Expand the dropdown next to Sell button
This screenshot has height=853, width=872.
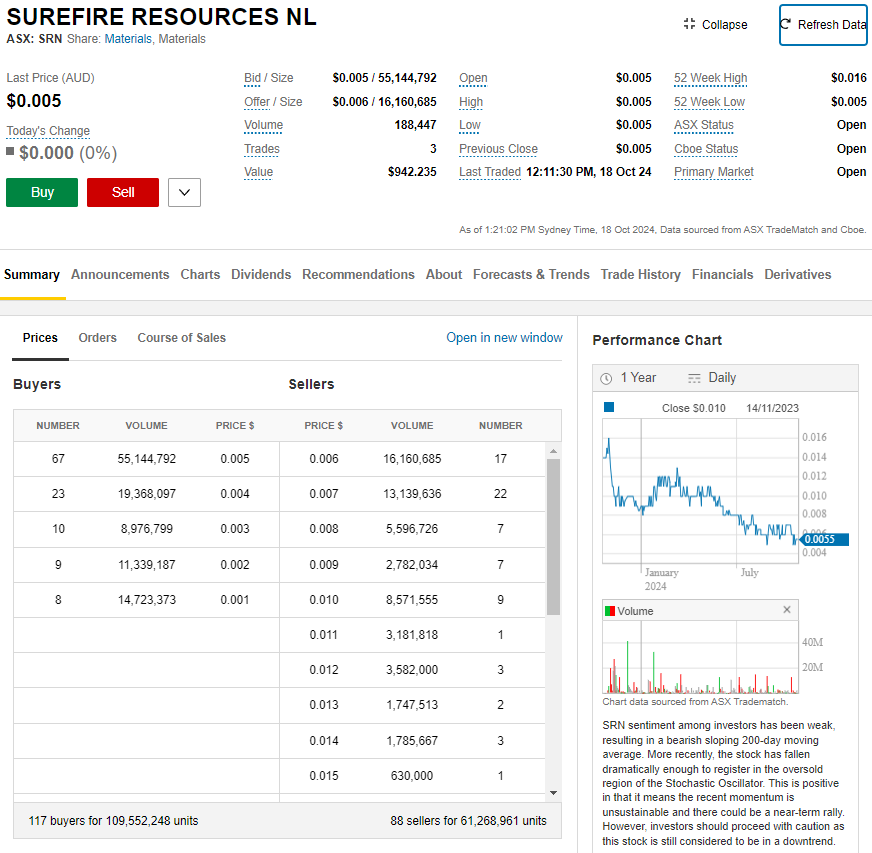point(185,192)
